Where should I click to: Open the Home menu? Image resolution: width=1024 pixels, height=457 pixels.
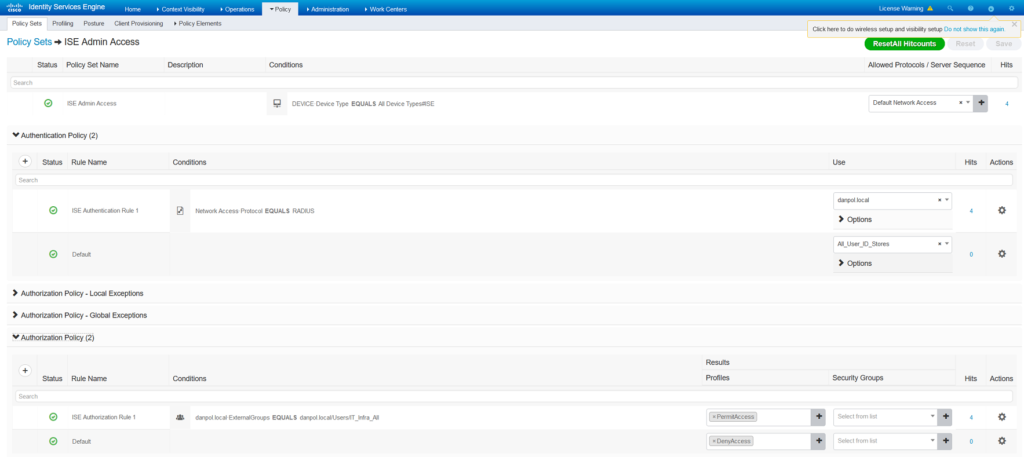(133, 9)
